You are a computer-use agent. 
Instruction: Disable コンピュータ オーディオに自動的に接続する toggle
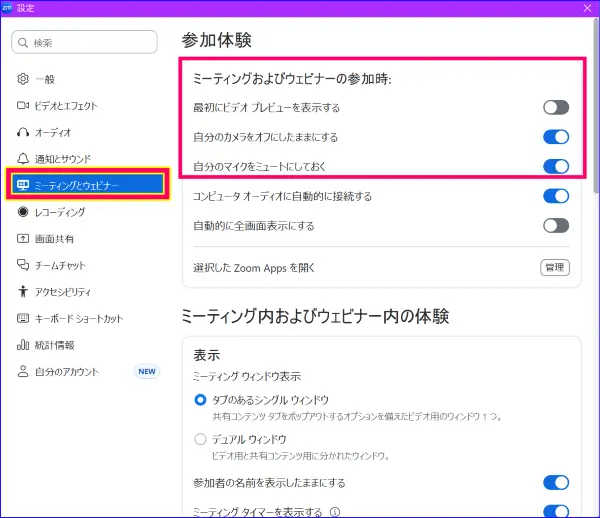tap(556, 196)
